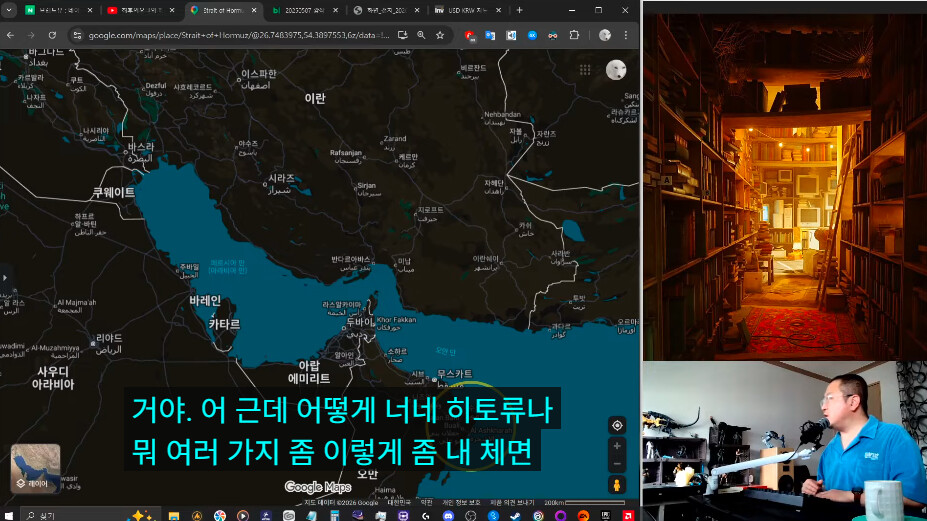Screen dimensions: 927x521
Task: Click the 바스라 city label
Action: [x=141, y=147]
